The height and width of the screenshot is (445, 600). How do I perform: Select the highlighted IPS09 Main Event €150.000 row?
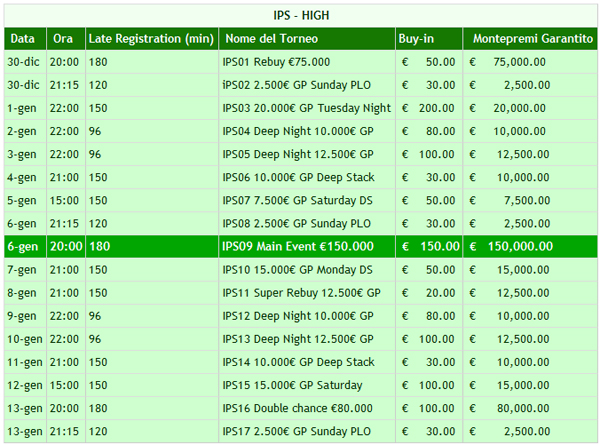pyautogui.click(x=301, y=246)
